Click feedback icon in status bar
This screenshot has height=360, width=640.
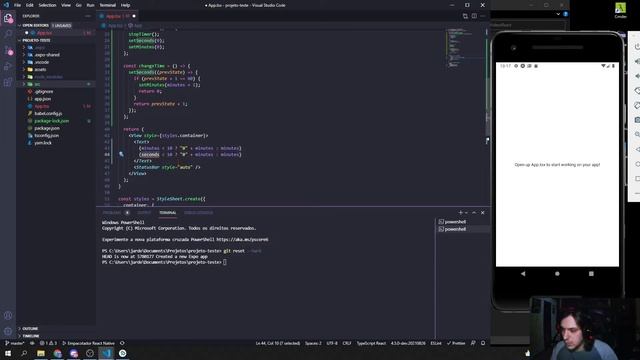473,343
